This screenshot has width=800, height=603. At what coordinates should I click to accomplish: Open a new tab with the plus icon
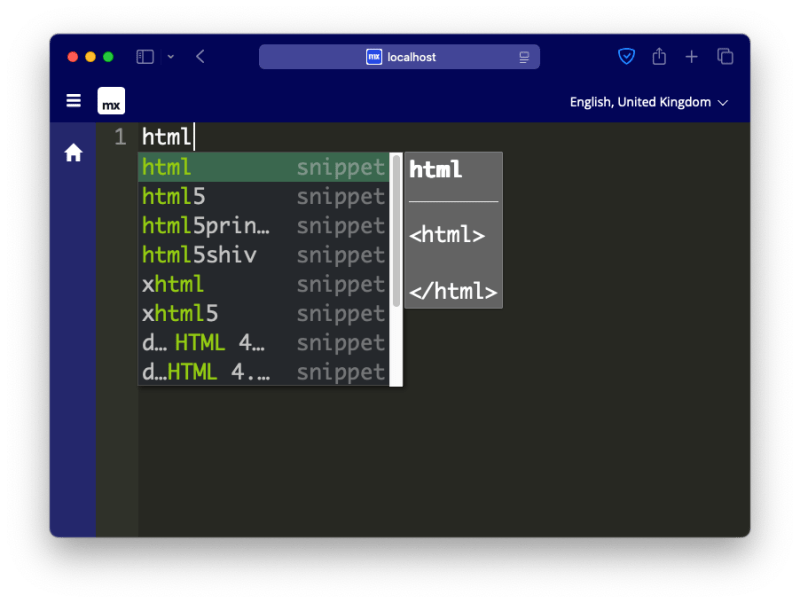(x=691, y=57)
